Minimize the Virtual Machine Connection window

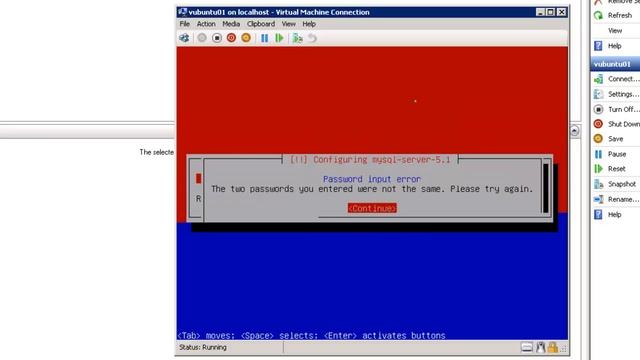tap(540, 12)
